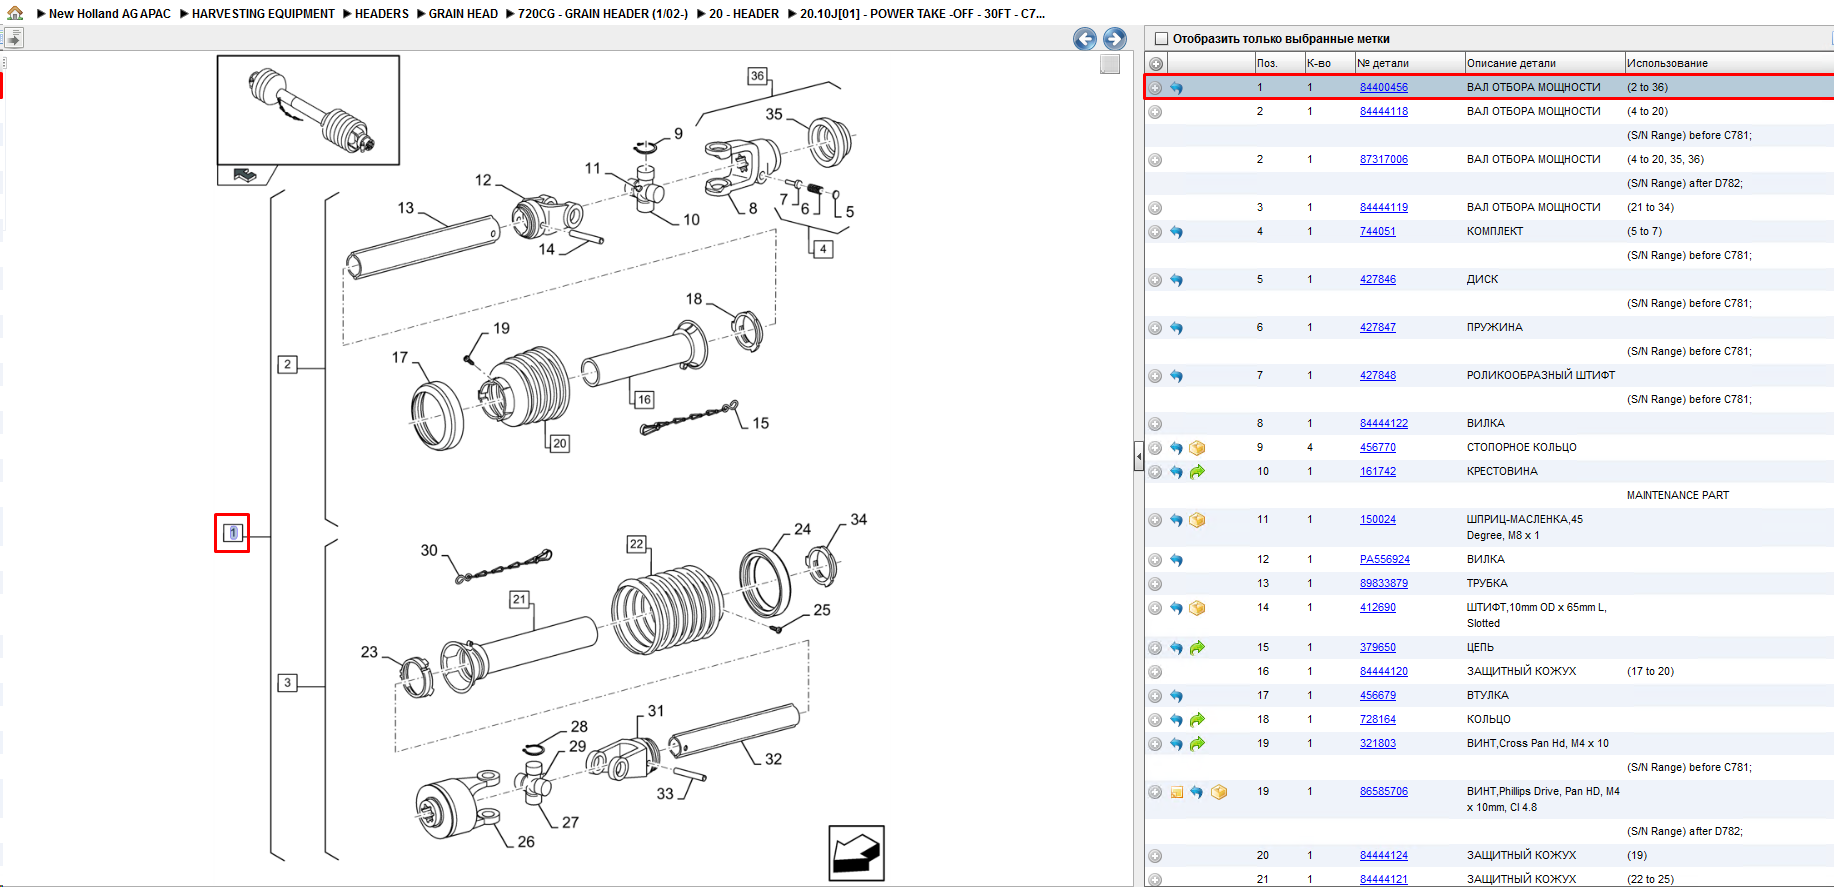Open the GRAIN HEAD breadcrumb item

pos(463,14)
